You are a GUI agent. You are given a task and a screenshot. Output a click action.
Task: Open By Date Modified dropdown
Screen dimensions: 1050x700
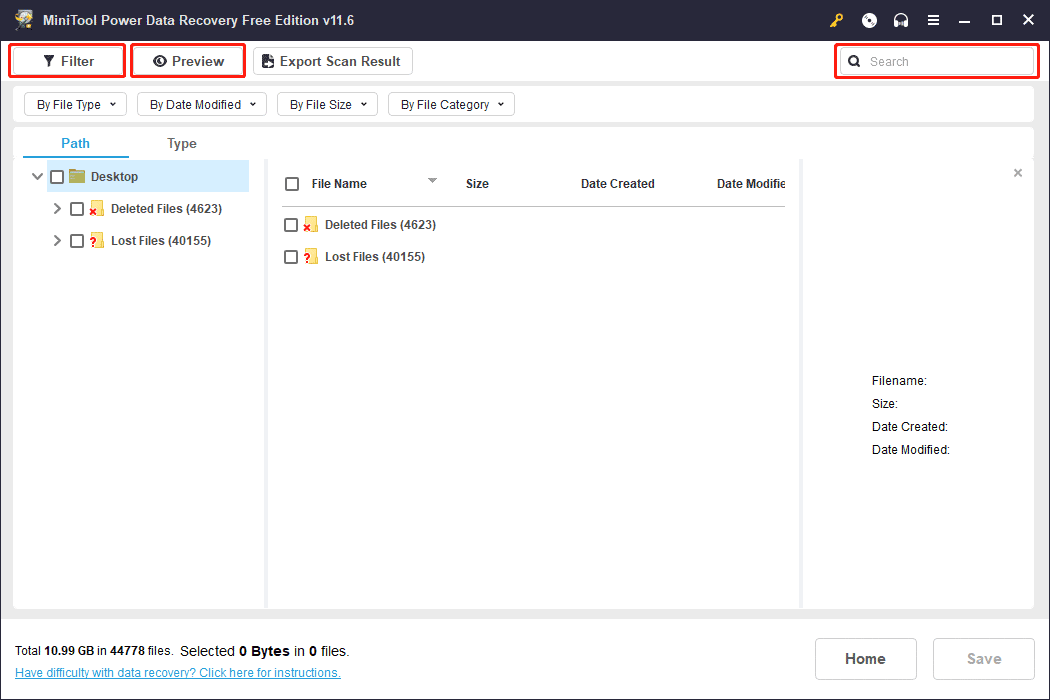(x=202, y=104)
